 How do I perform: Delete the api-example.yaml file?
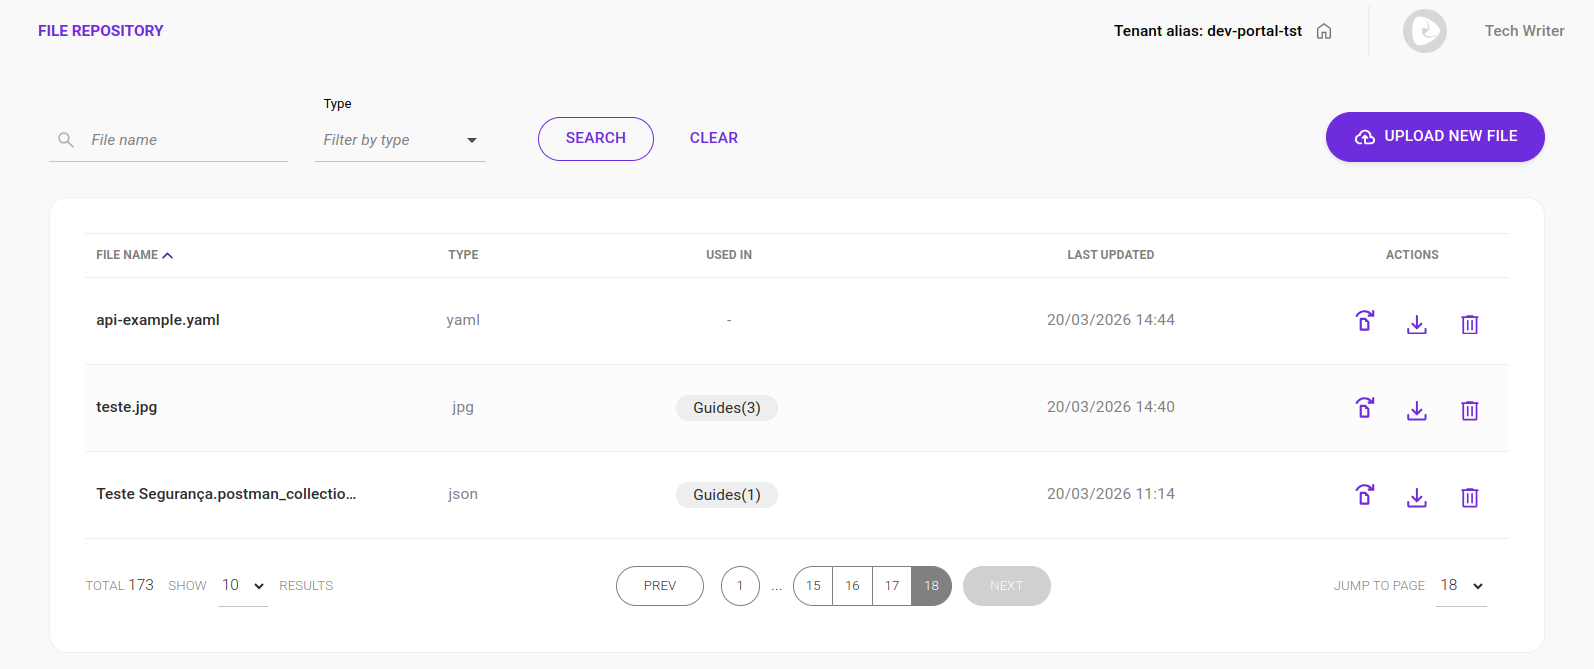pos(1469,324)
